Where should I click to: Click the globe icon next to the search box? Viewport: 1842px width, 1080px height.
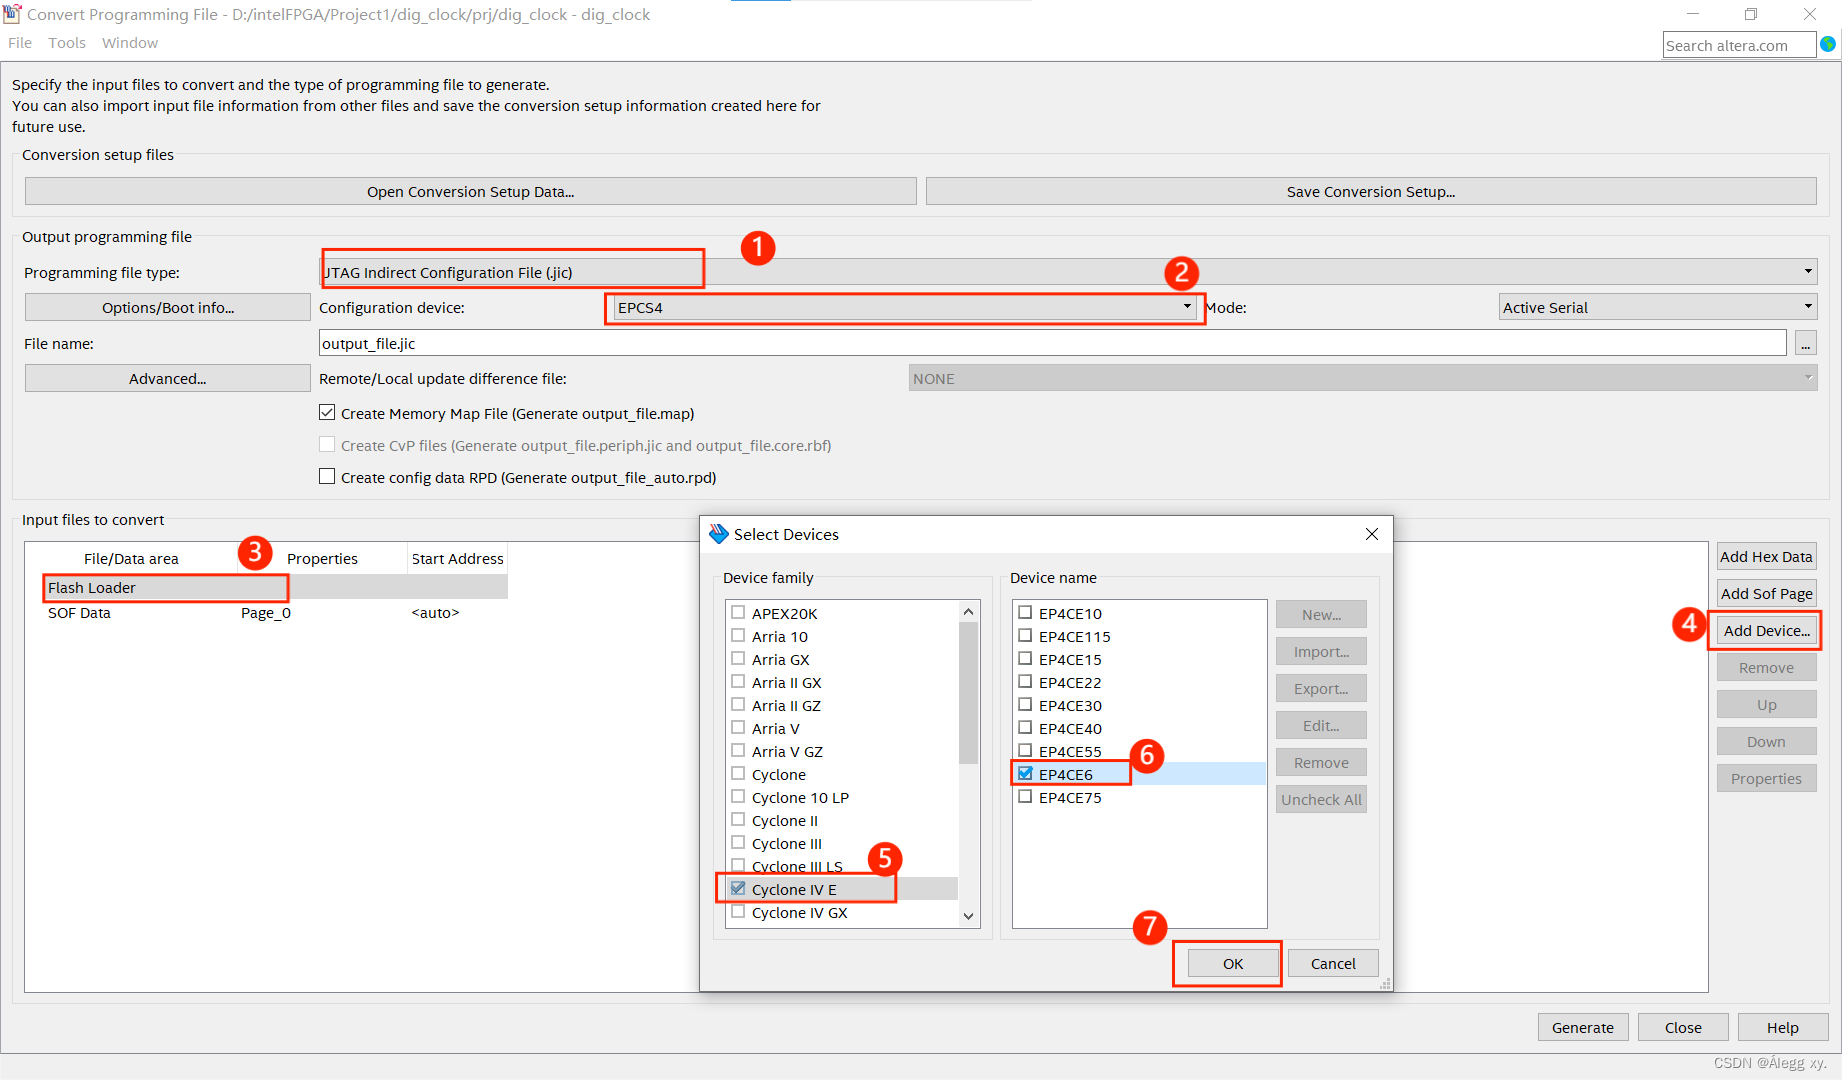pyautogui.click(x=1829, y=44)
